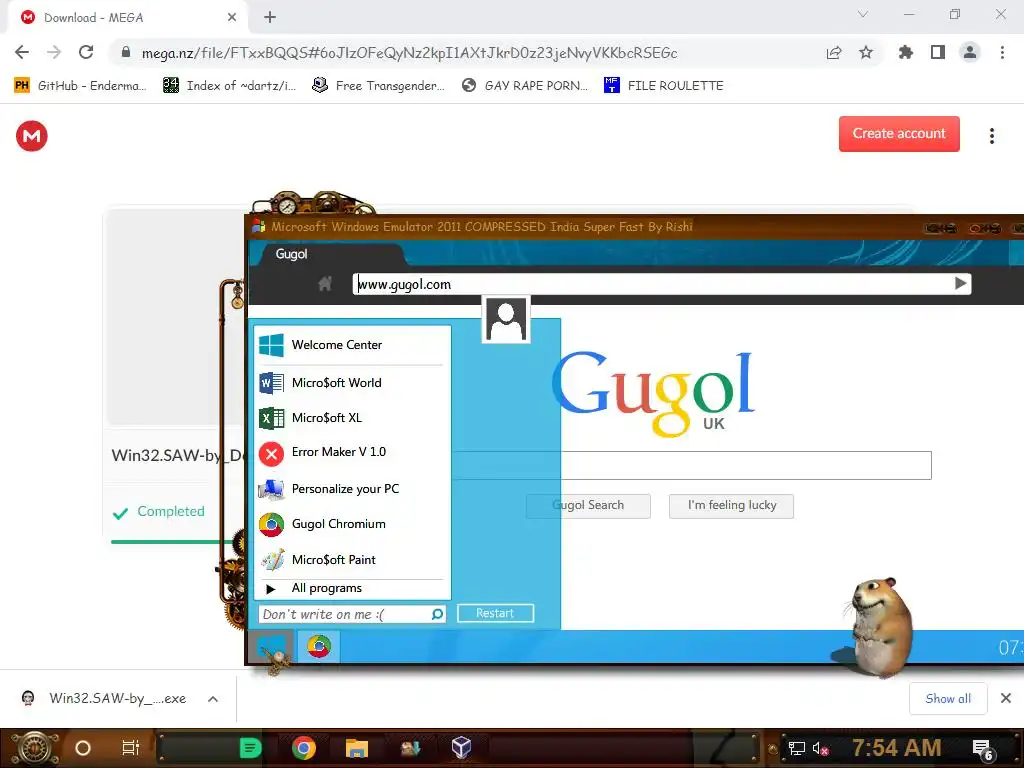
Task: Click the Gugol home icon
Action: (x=325, y=284)
